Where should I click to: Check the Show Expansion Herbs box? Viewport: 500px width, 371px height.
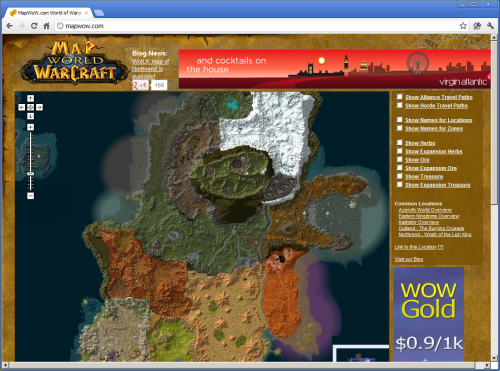(399, 151)
